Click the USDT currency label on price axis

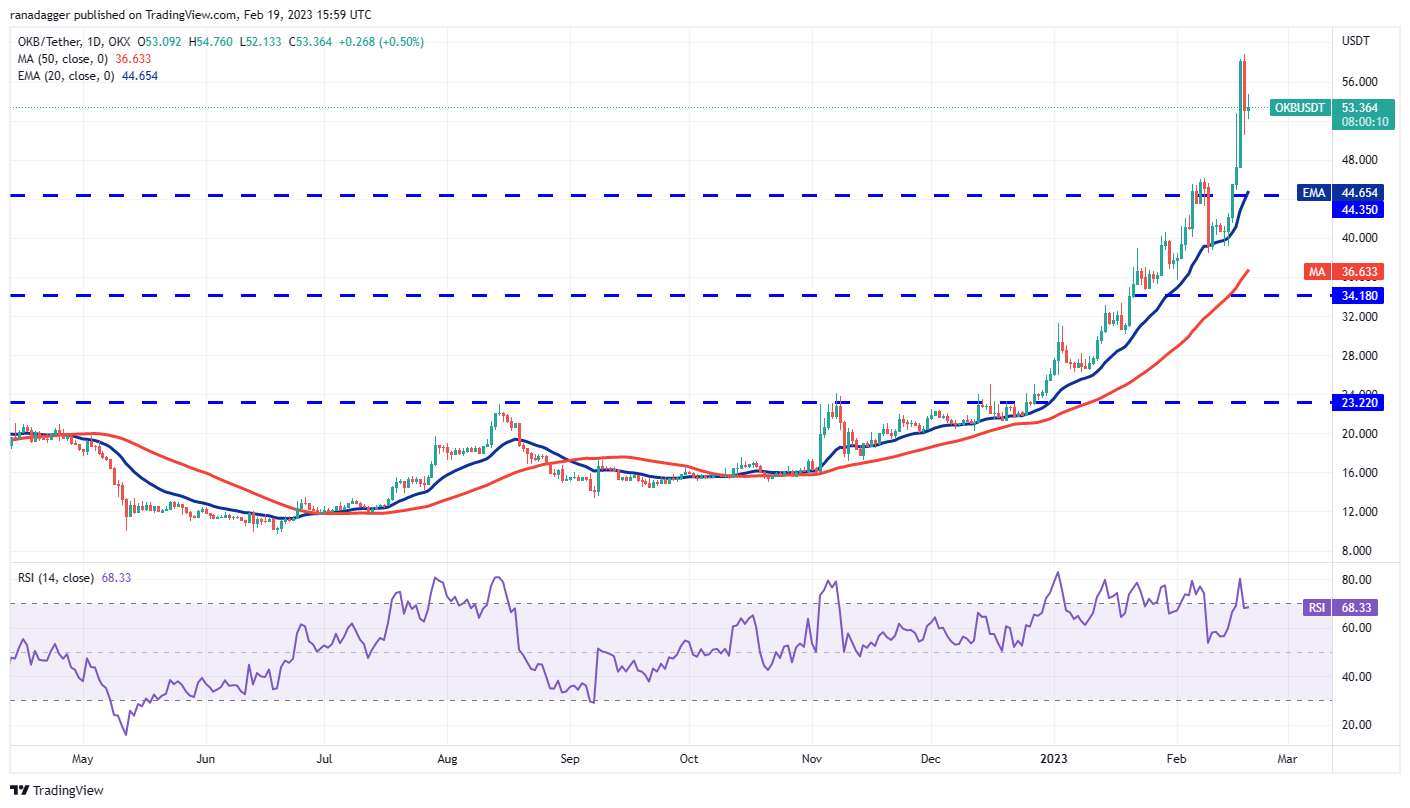(1355, 41)
